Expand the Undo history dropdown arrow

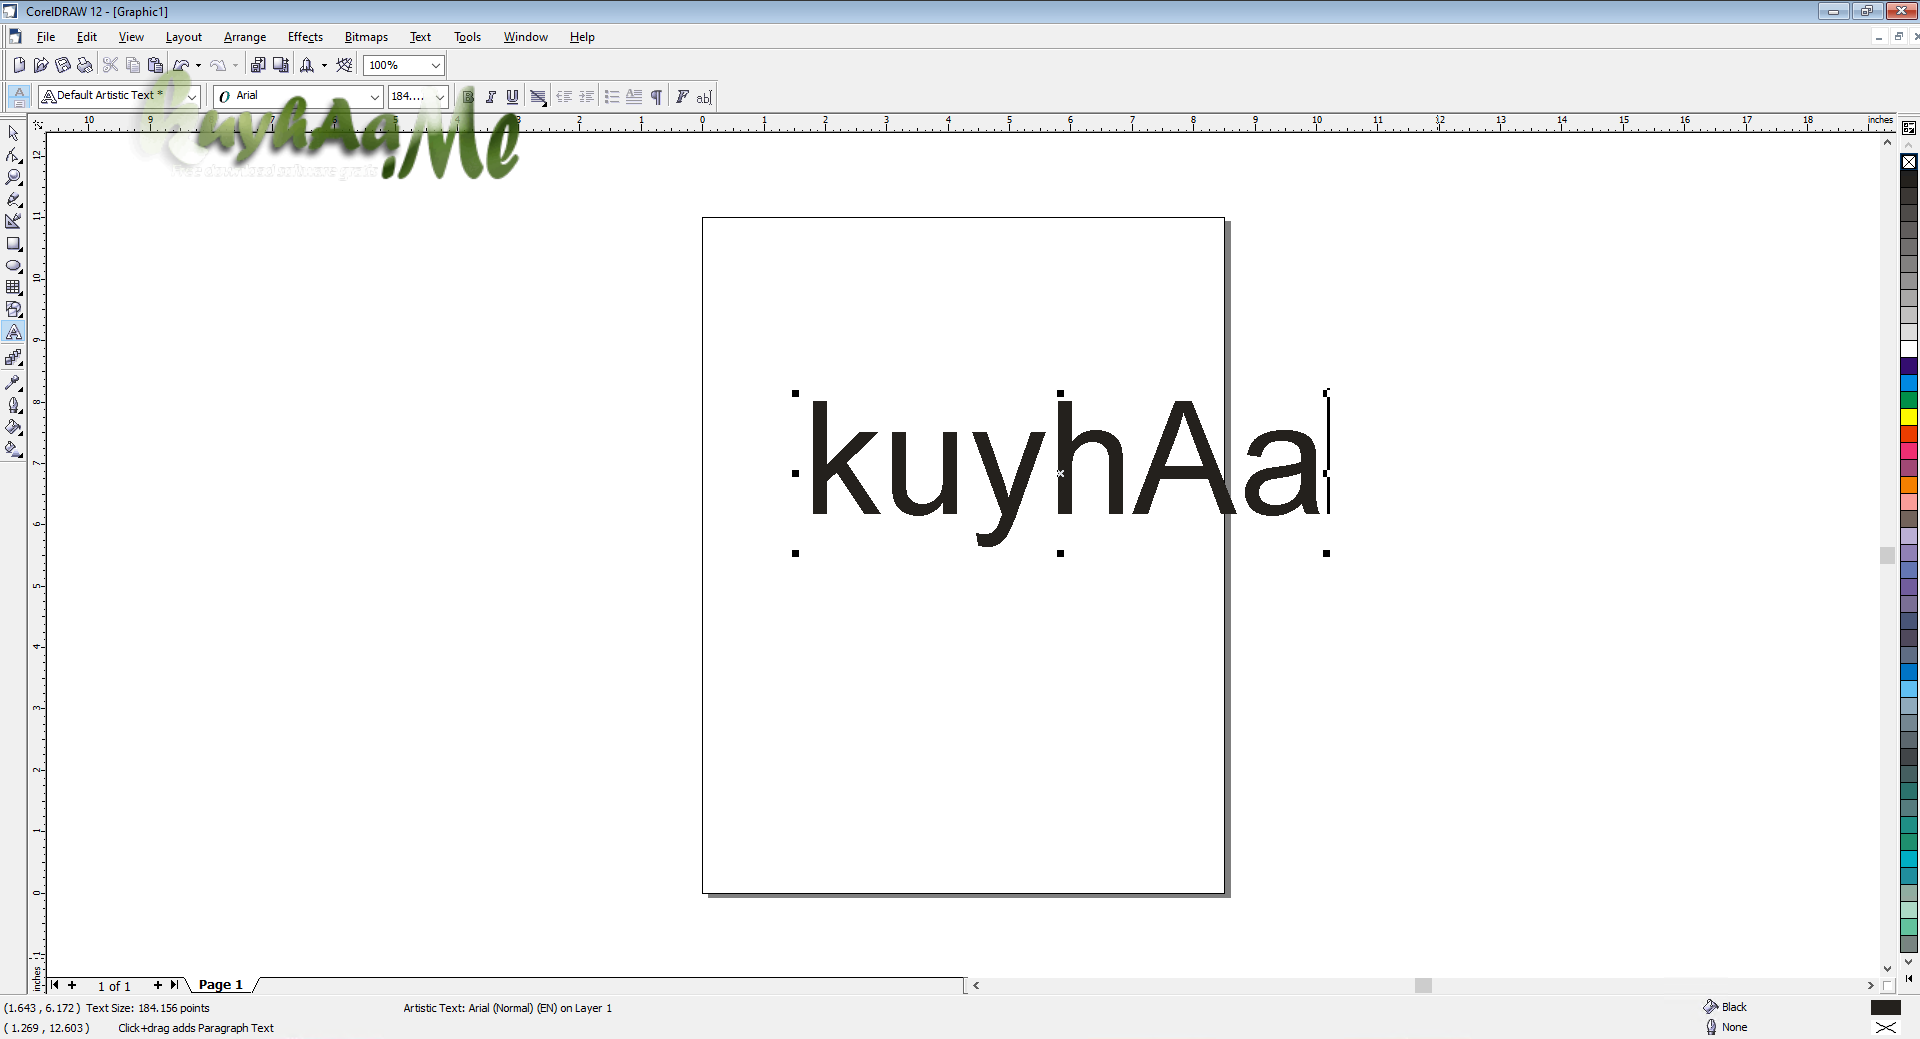(198, 65)
